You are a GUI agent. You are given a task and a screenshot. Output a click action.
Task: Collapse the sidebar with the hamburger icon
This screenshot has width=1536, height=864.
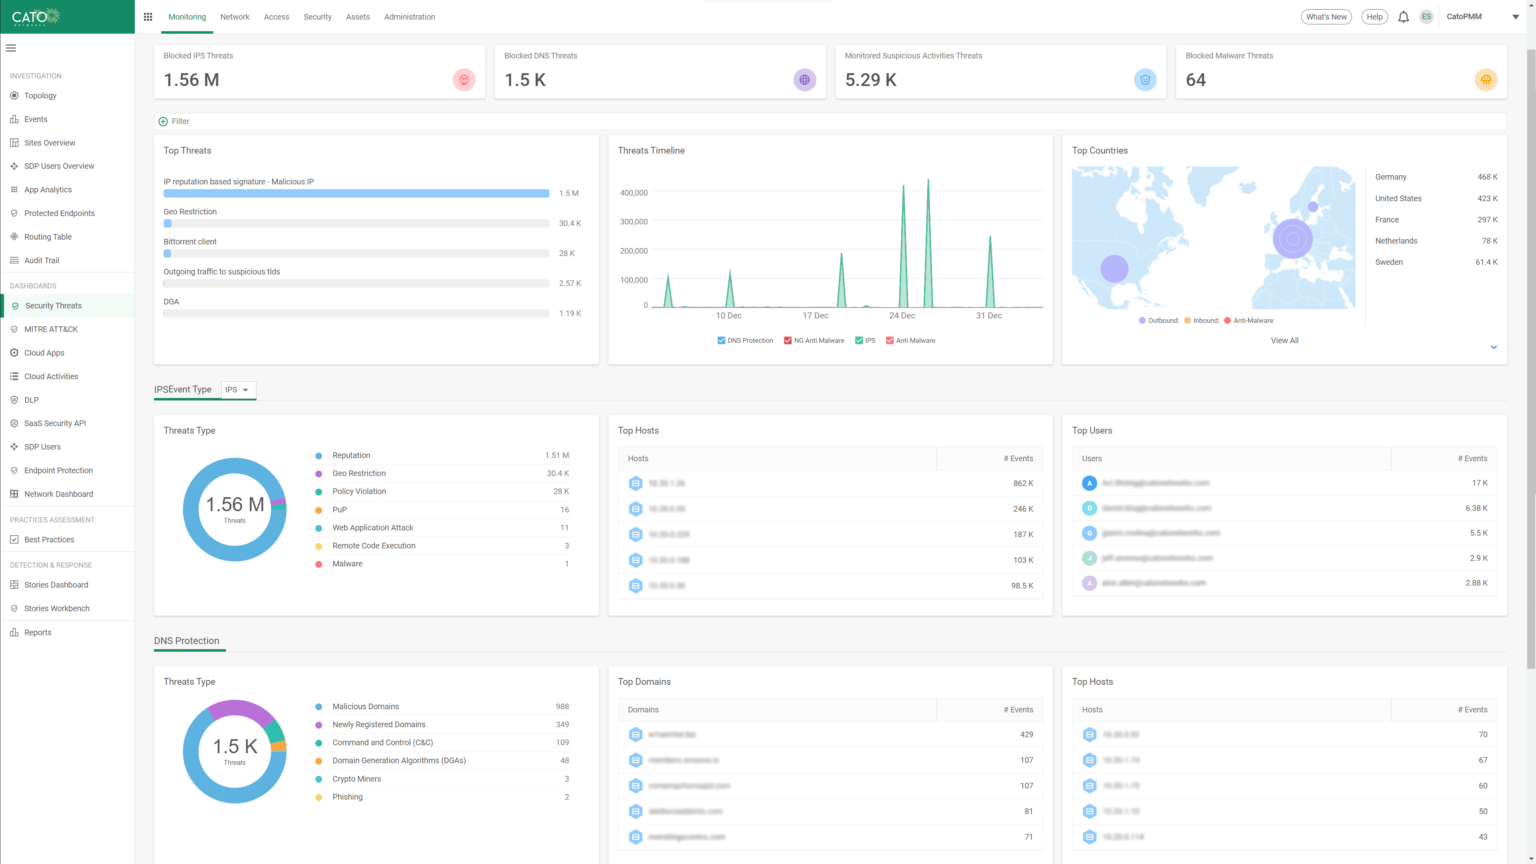(x=11, y=47)
